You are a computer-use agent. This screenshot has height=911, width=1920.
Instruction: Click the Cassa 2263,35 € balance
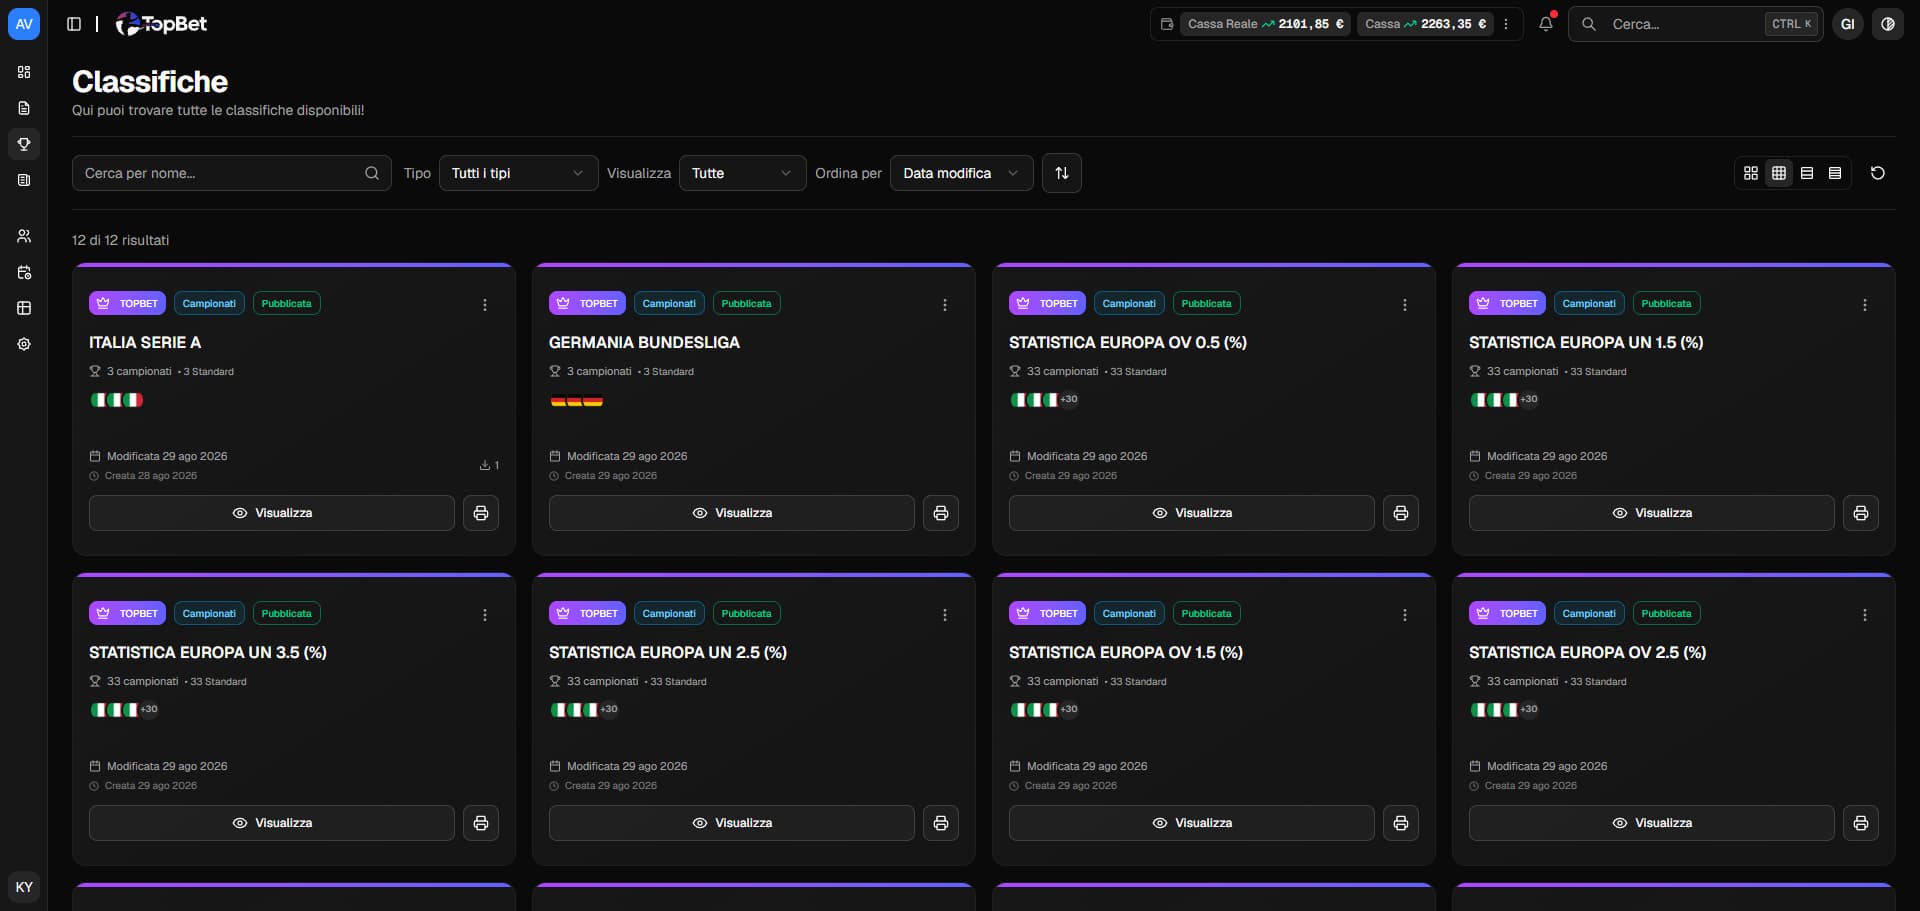[x=1425, y=24]
